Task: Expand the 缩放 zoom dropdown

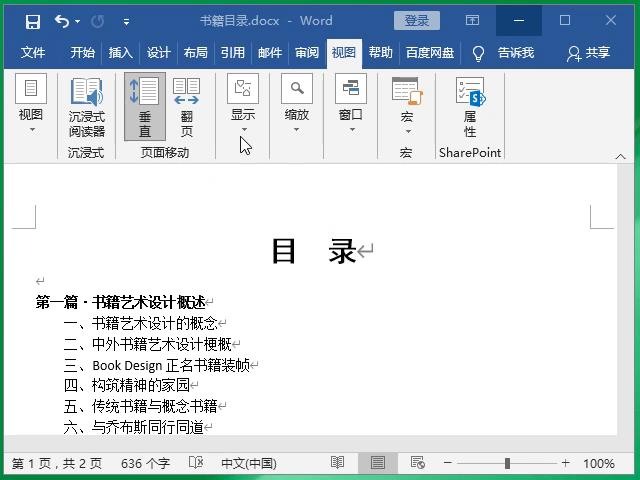Action: click(297, 104)
